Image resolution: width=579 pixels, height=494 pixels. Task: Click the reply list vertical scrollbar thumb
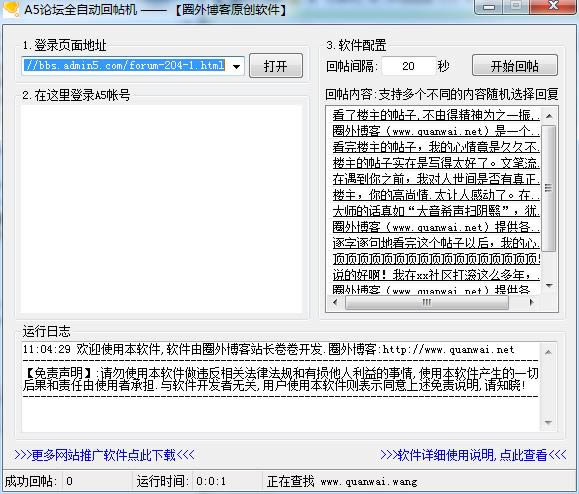point(549,188)
